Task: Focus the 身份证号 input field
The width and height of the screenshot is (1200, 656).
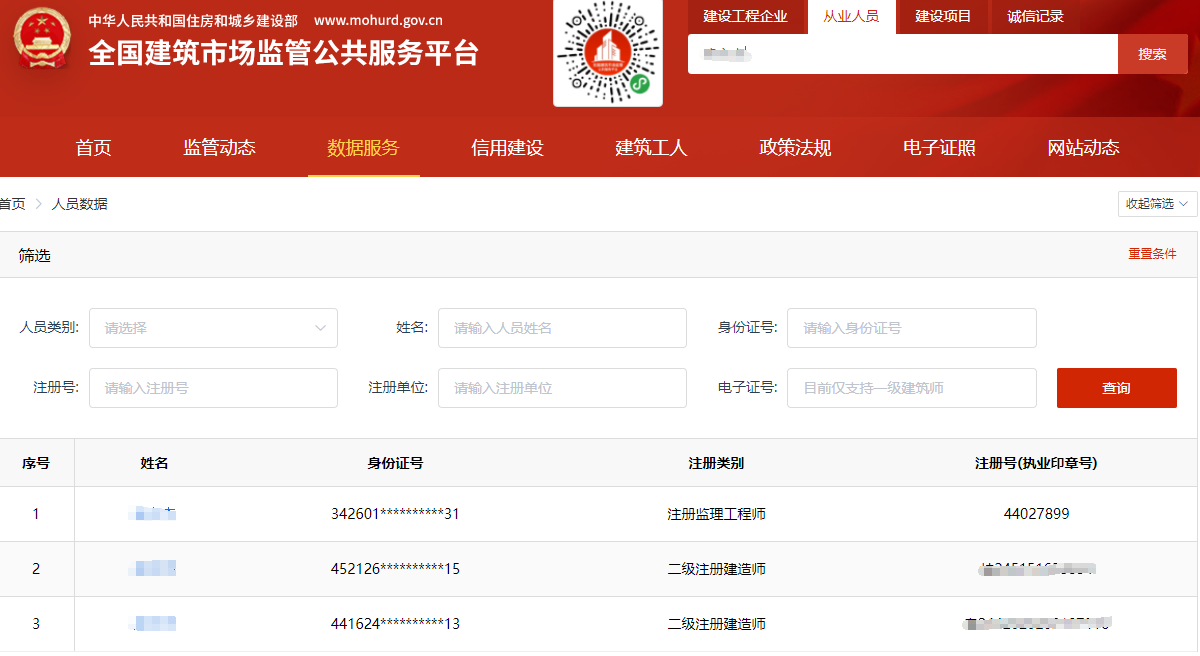Action: [911, 328]
